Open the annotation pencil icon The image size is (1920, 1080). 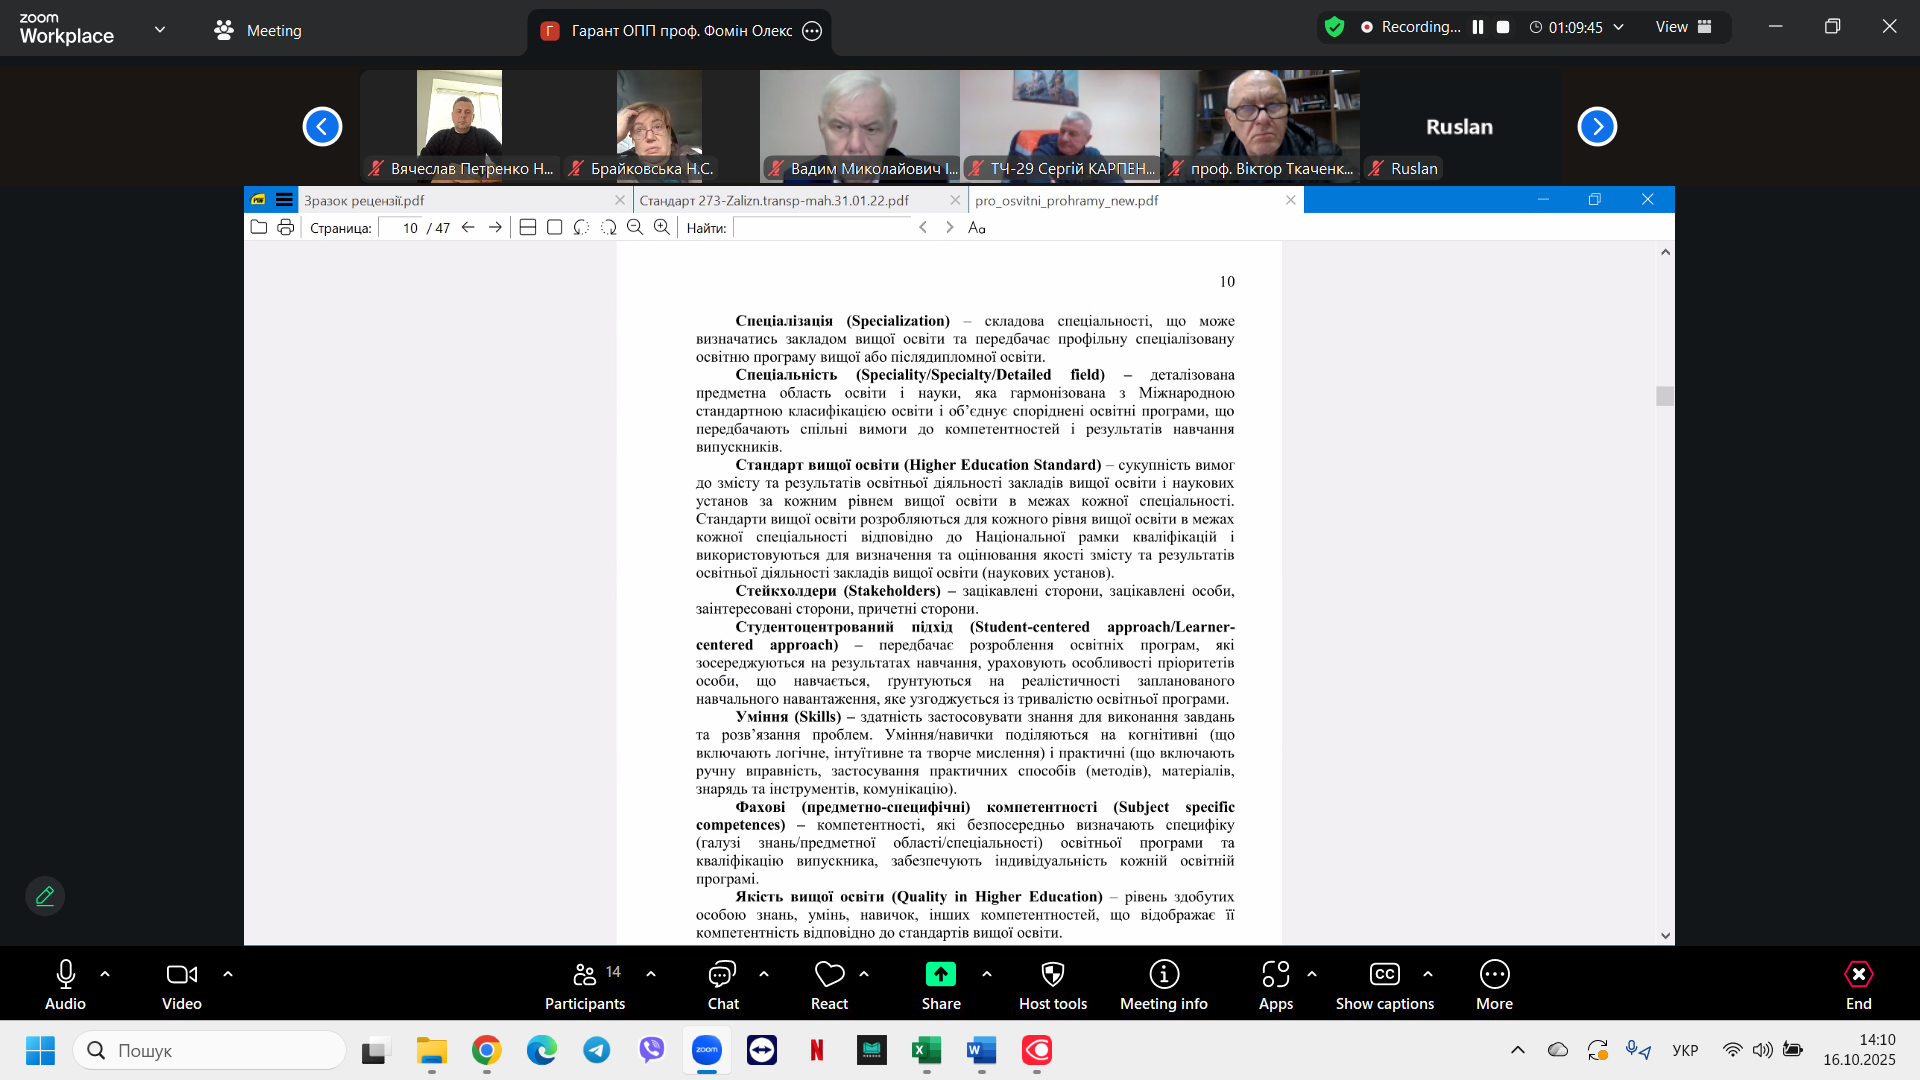45,896
